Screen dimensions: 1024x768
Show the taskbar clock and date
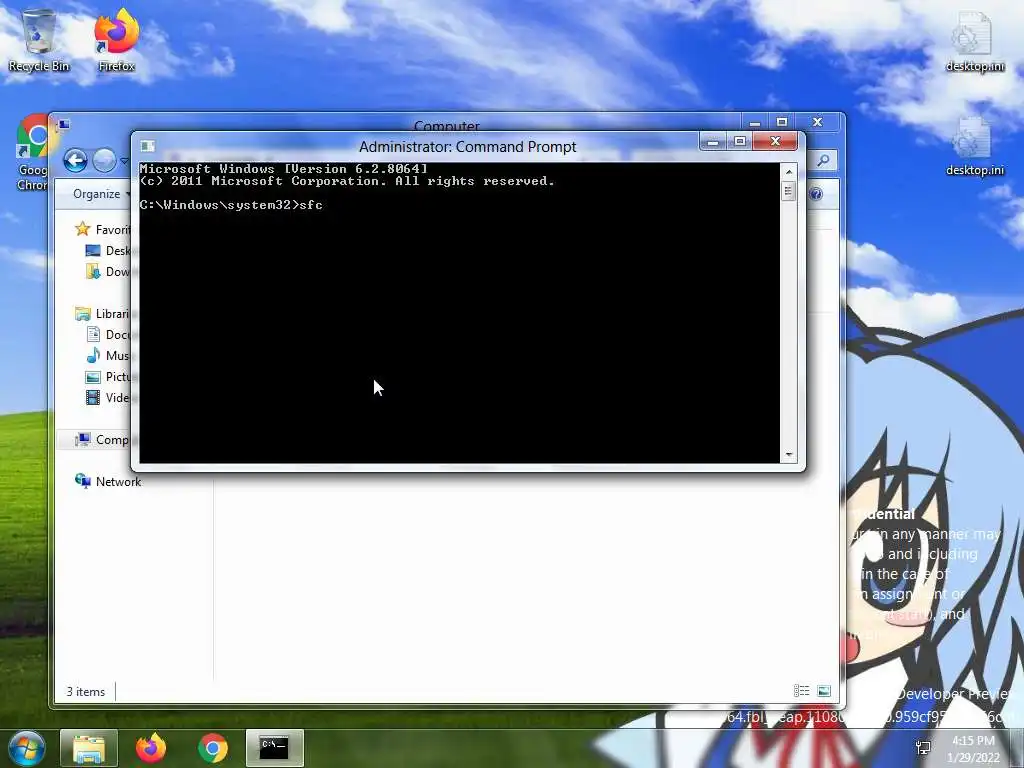click(x=974, y=749)
